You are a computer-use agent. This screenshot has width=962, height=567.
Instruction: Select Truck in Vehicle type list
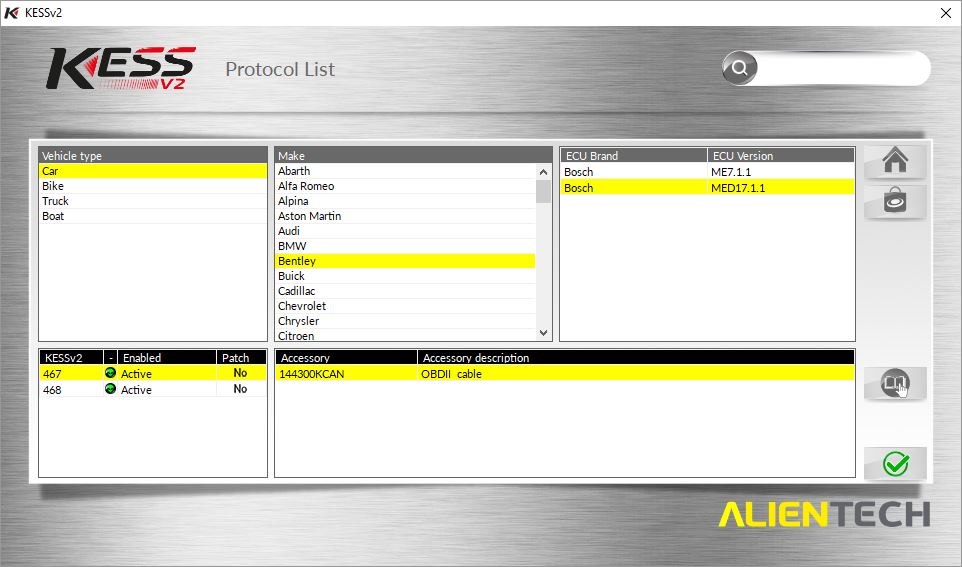point(56,201)
